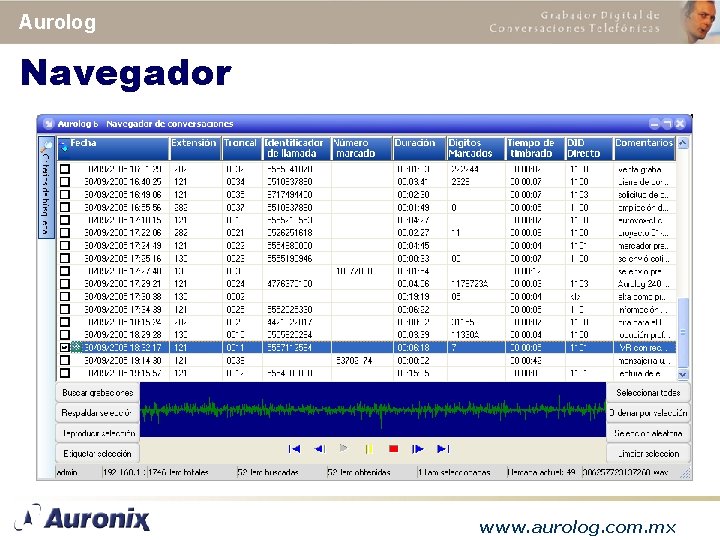720x540 pixels.
Task: Click the Auronix logo at the bottom left
Action: point(82,519)
